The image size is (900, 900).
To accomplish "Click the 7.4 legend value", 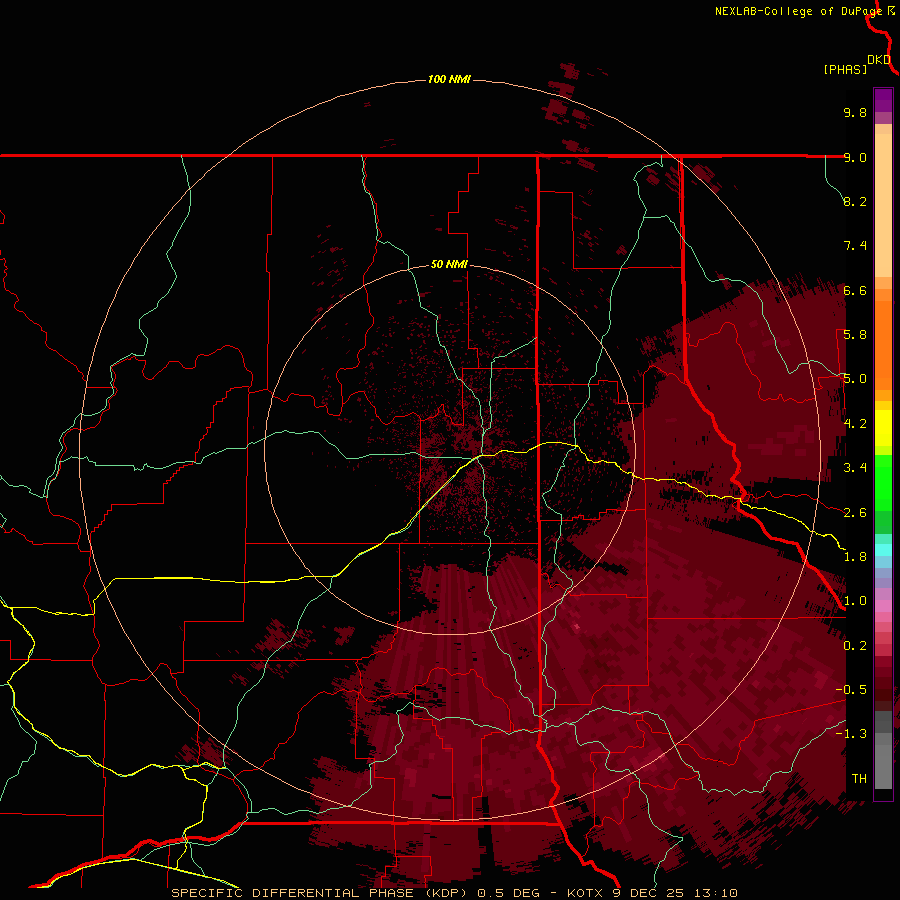I will (855, 246).
